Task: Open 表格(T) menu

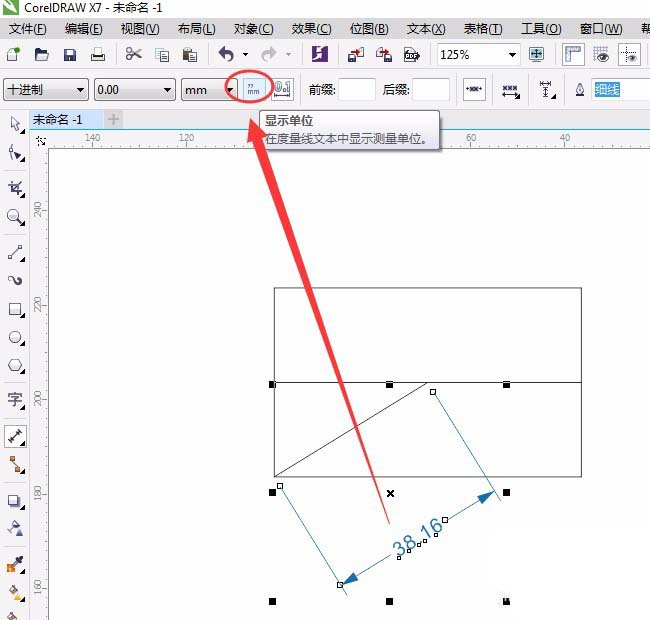Action: [x=483, y=29]
